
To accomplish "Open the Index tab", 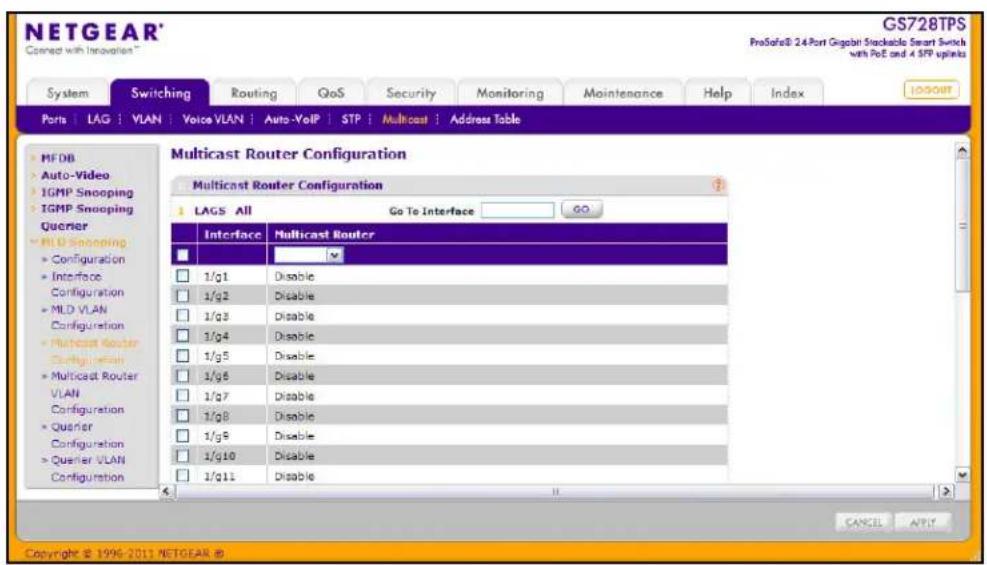I will [787, 93].
